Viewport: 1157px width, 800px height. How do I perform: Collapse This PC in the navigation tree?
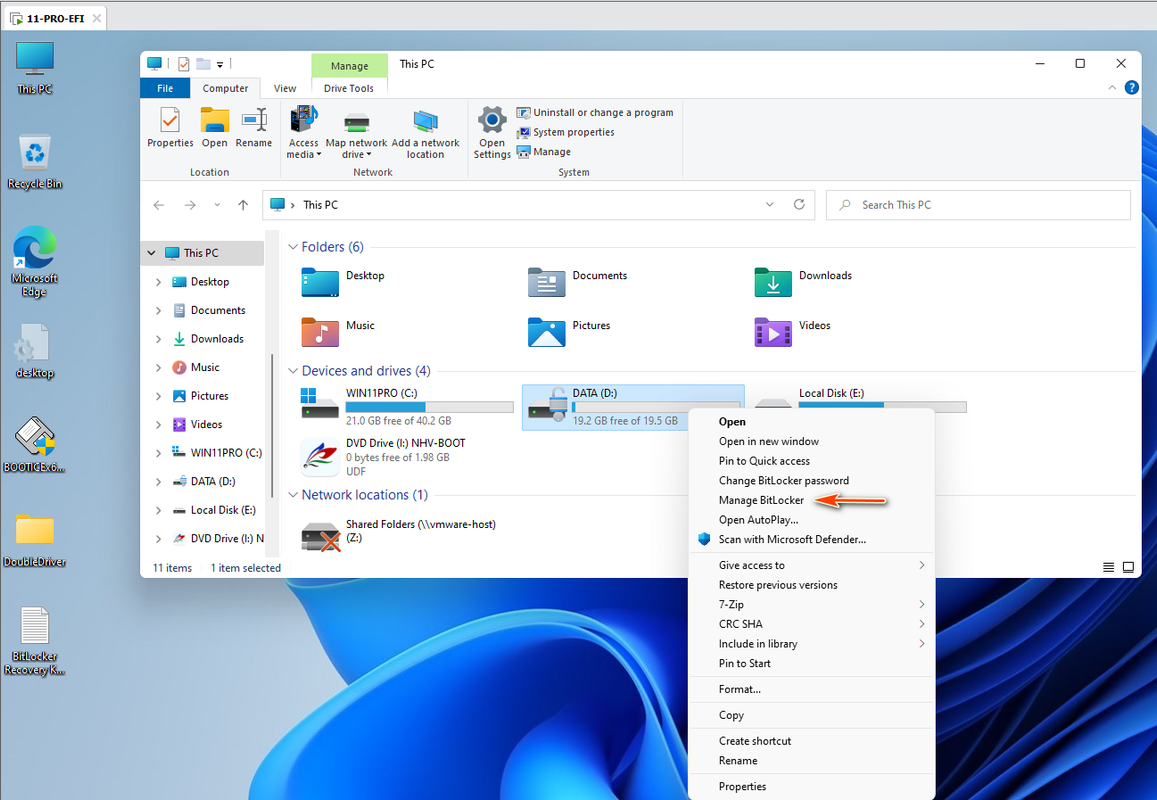pos(151,252)
